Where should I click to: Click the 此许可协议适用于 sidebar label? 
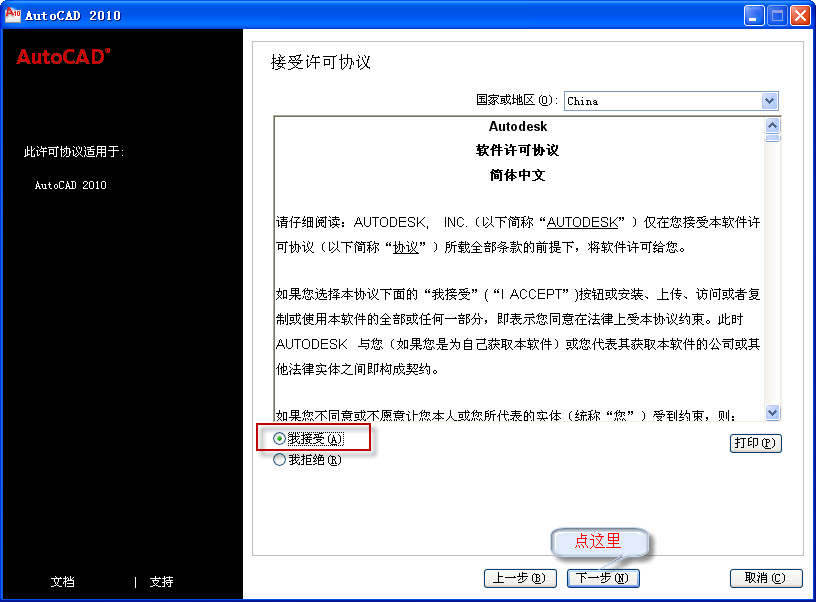[74, 152]
